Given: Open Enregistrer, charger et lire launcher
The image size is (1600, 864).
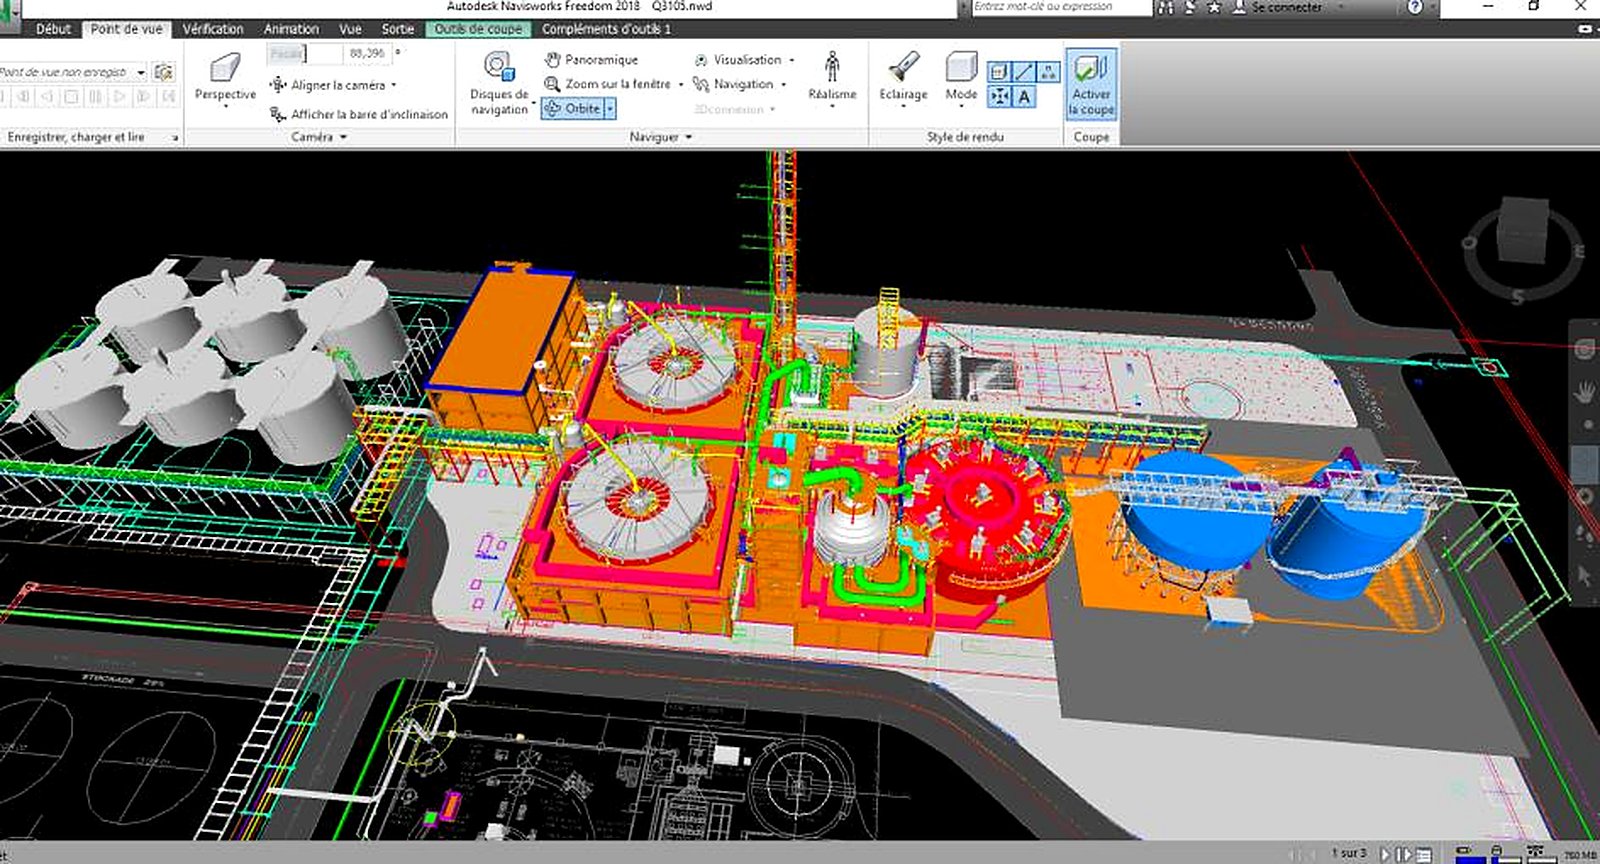Looking at the screenshot, I should tap(175, 138).
